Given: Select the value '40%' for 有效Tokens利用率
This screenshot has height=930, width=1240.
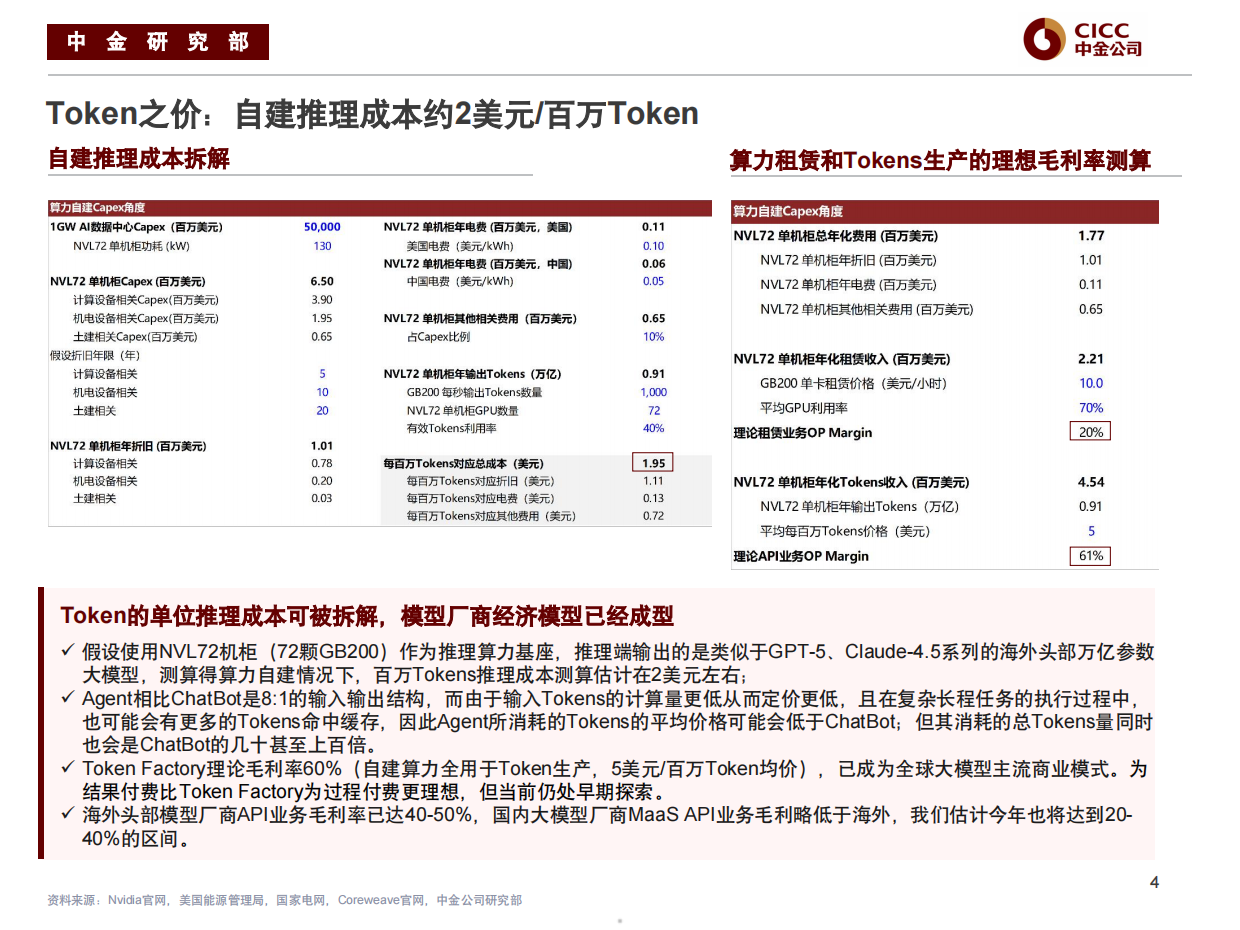Looking at the screenshot, I should (x=653, y=428).
